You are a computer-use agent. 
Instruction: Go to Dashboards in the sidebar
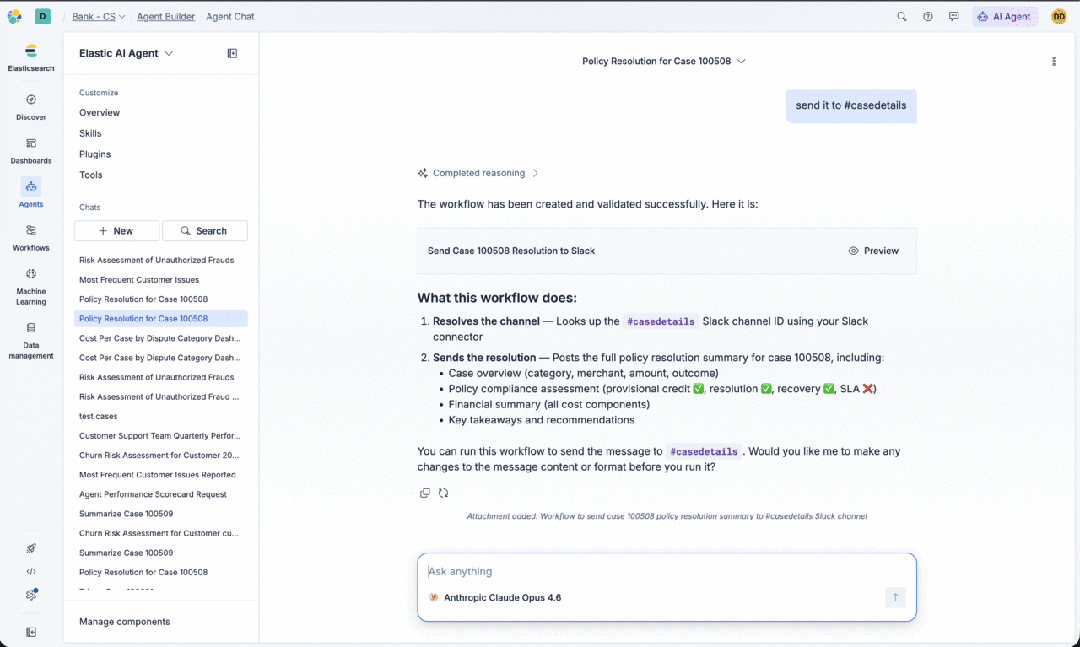click(x=31, y=151)
